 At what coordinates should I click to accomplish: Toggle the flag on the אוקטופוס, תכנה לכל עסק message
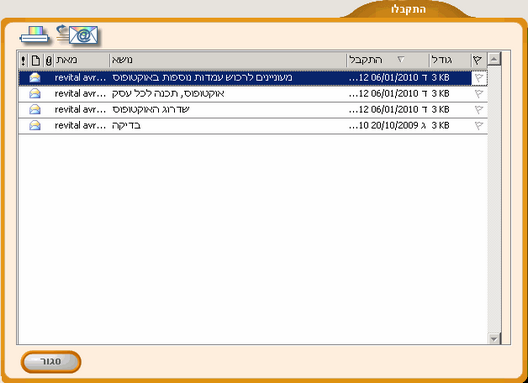pyautogui.click(x=478, y=94)
